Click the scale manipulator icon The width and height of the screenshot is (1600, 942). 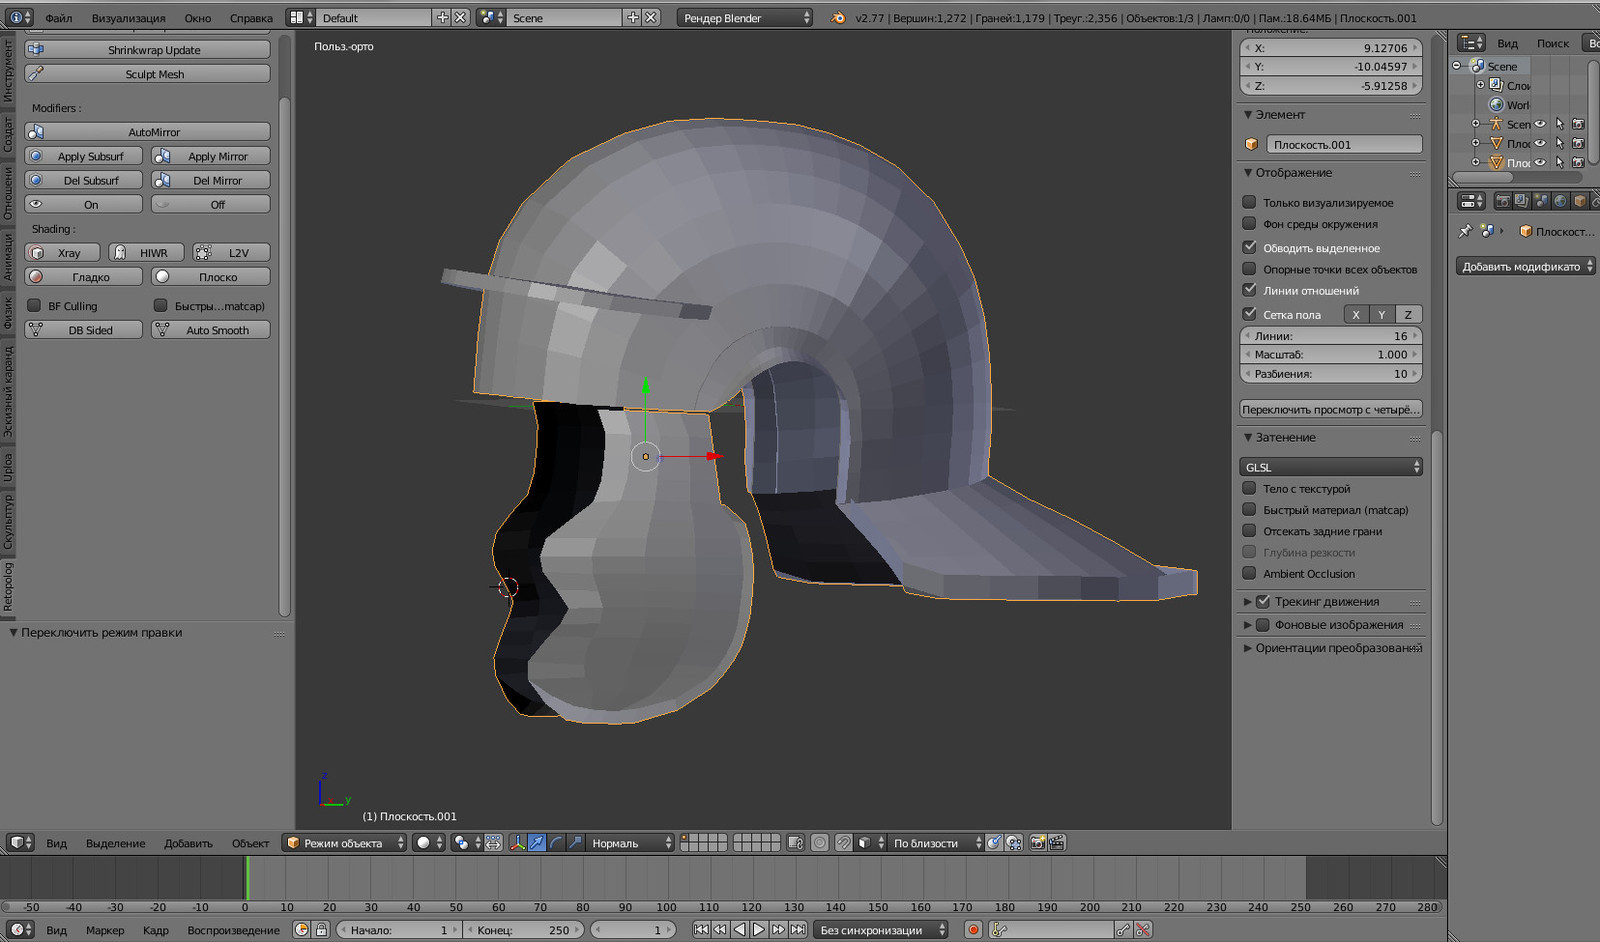click(x=575, y=843)
